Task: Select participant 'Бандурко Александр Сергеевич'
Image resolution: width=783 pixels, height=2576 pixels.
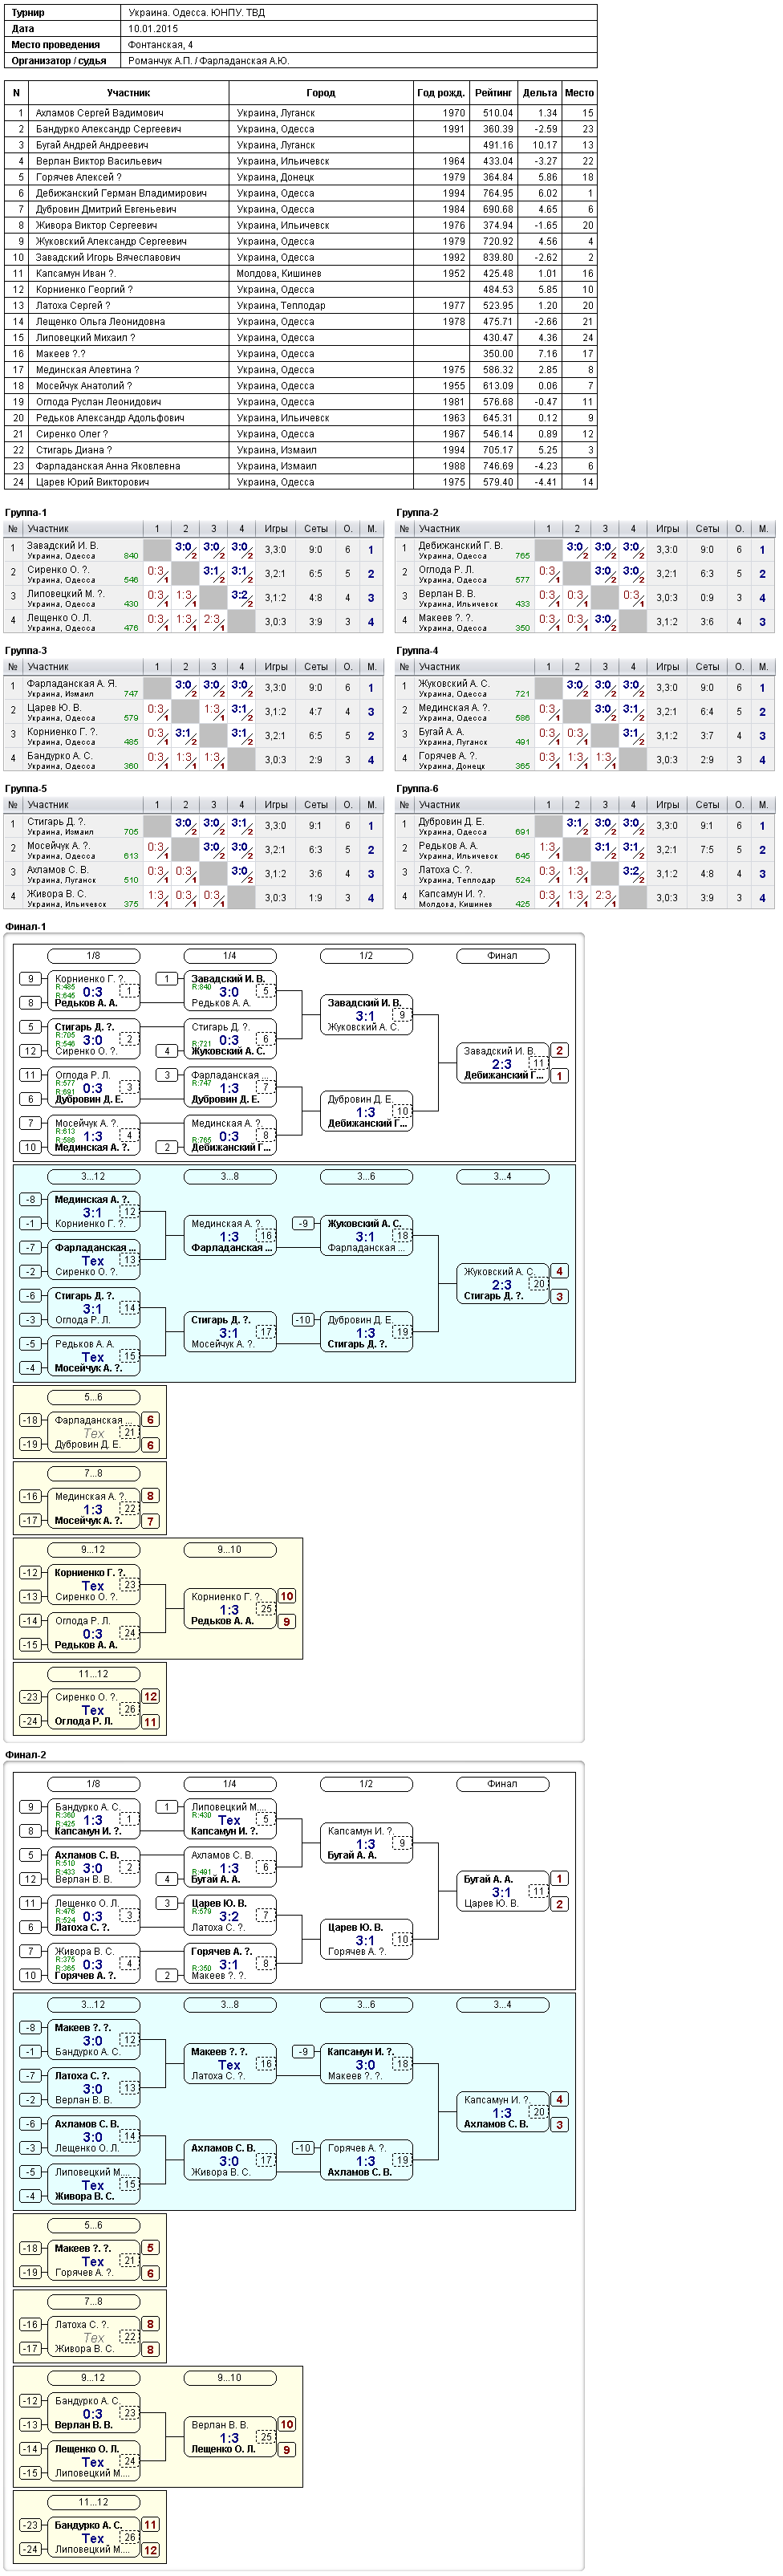Action: point(108,129)
